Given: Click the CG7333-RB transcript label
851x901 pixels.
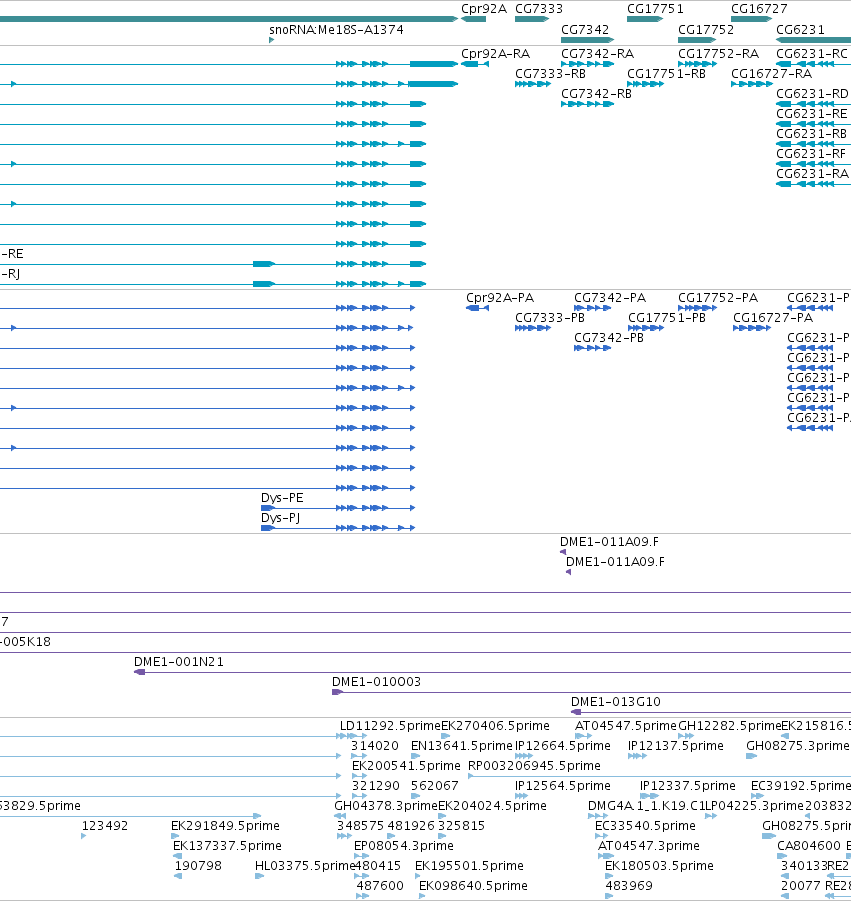Looking at the screenshot, I should pyautogui.click(x=550, y=74).
